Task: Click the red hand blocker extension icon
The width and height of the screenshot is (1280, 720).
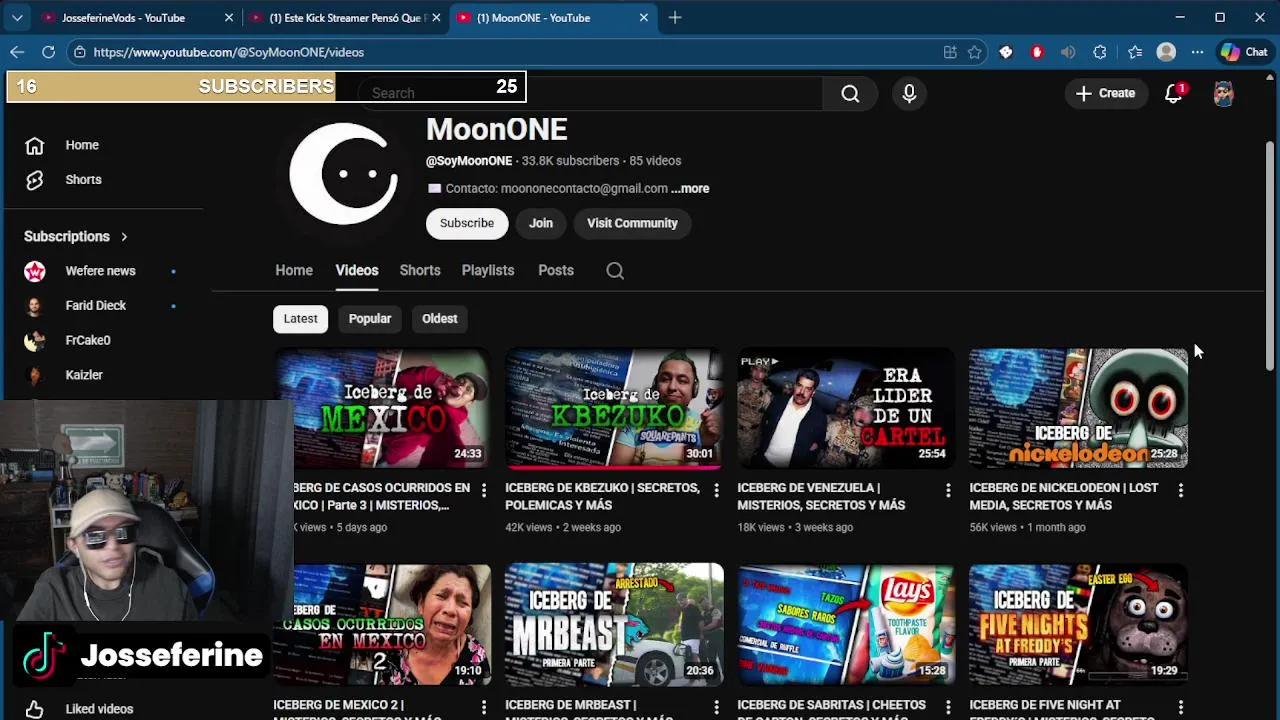Action: [x=1037, y=52]
